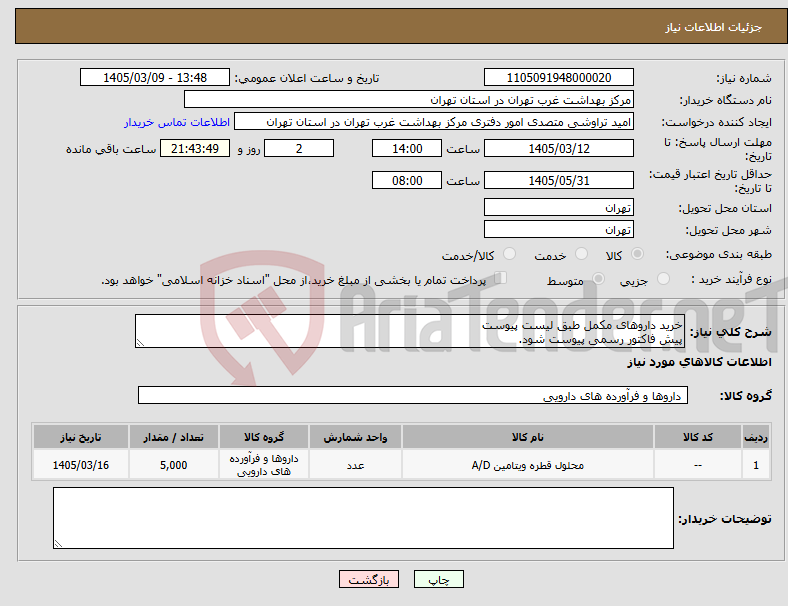Select the جزیی purchase type radio
The height and width of the screenshot is (606, 788).
[663, 278]
